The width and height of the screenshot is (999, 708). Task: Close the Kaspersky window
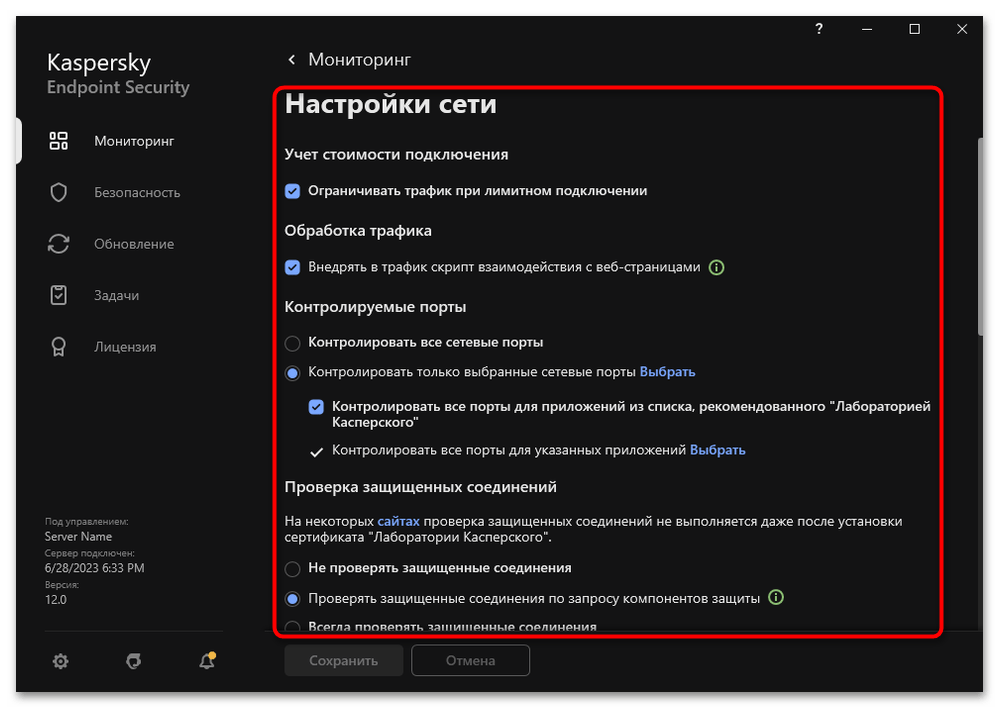pos(962,29)
